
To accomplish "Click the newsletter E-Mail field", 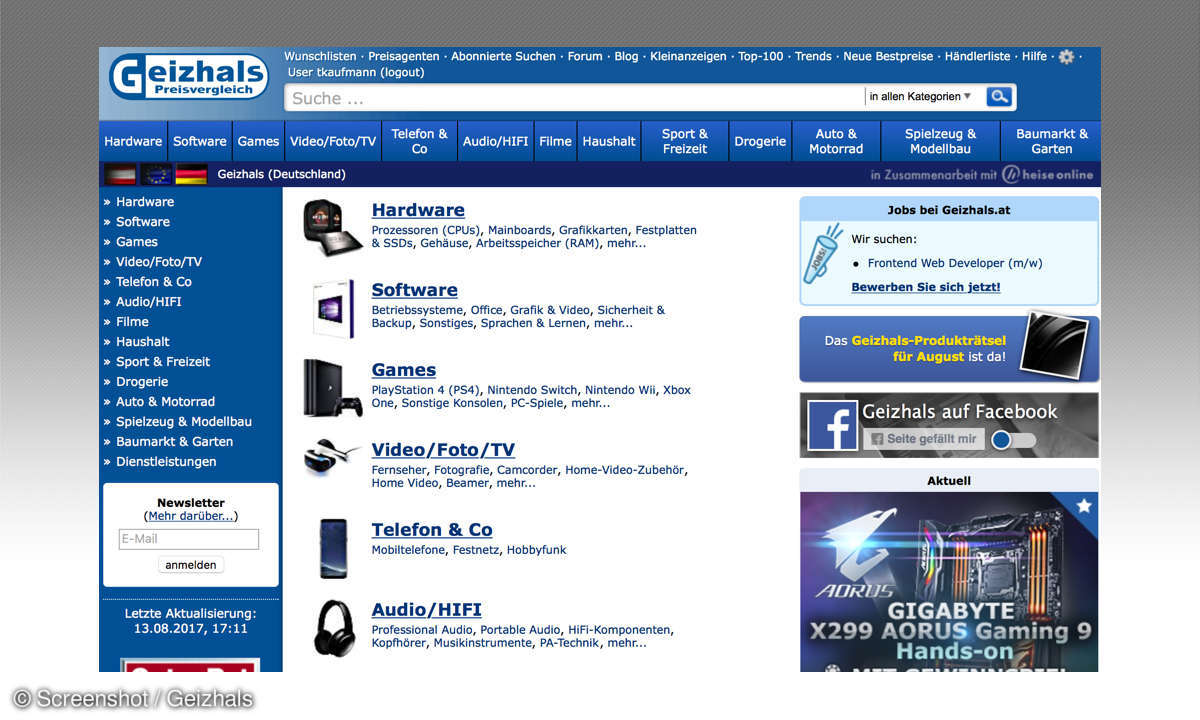I will tap(189, 539).
